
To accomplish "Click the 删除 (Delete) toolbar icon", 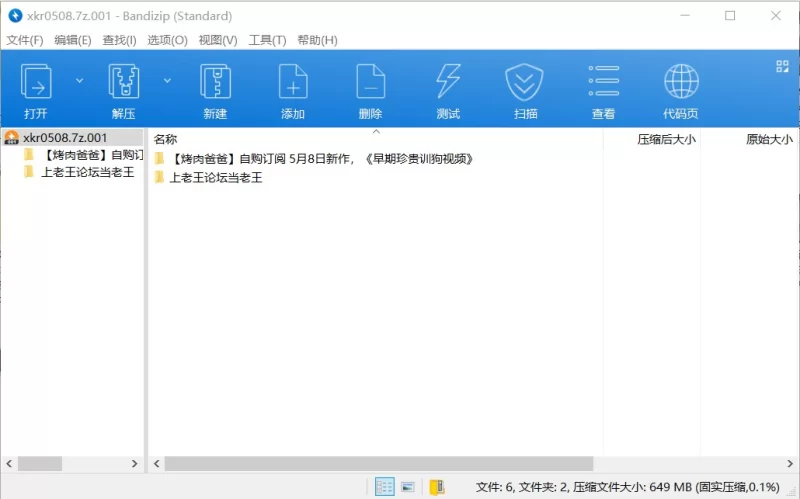I will point(370,82).
